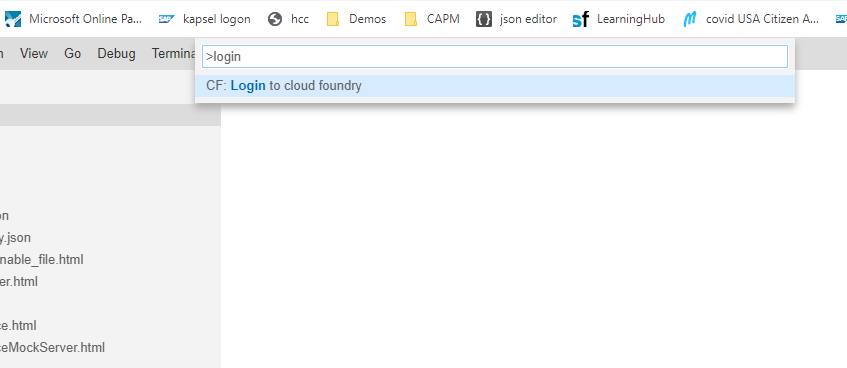Open the LearningHub sf icon

[x=581, y=20]
